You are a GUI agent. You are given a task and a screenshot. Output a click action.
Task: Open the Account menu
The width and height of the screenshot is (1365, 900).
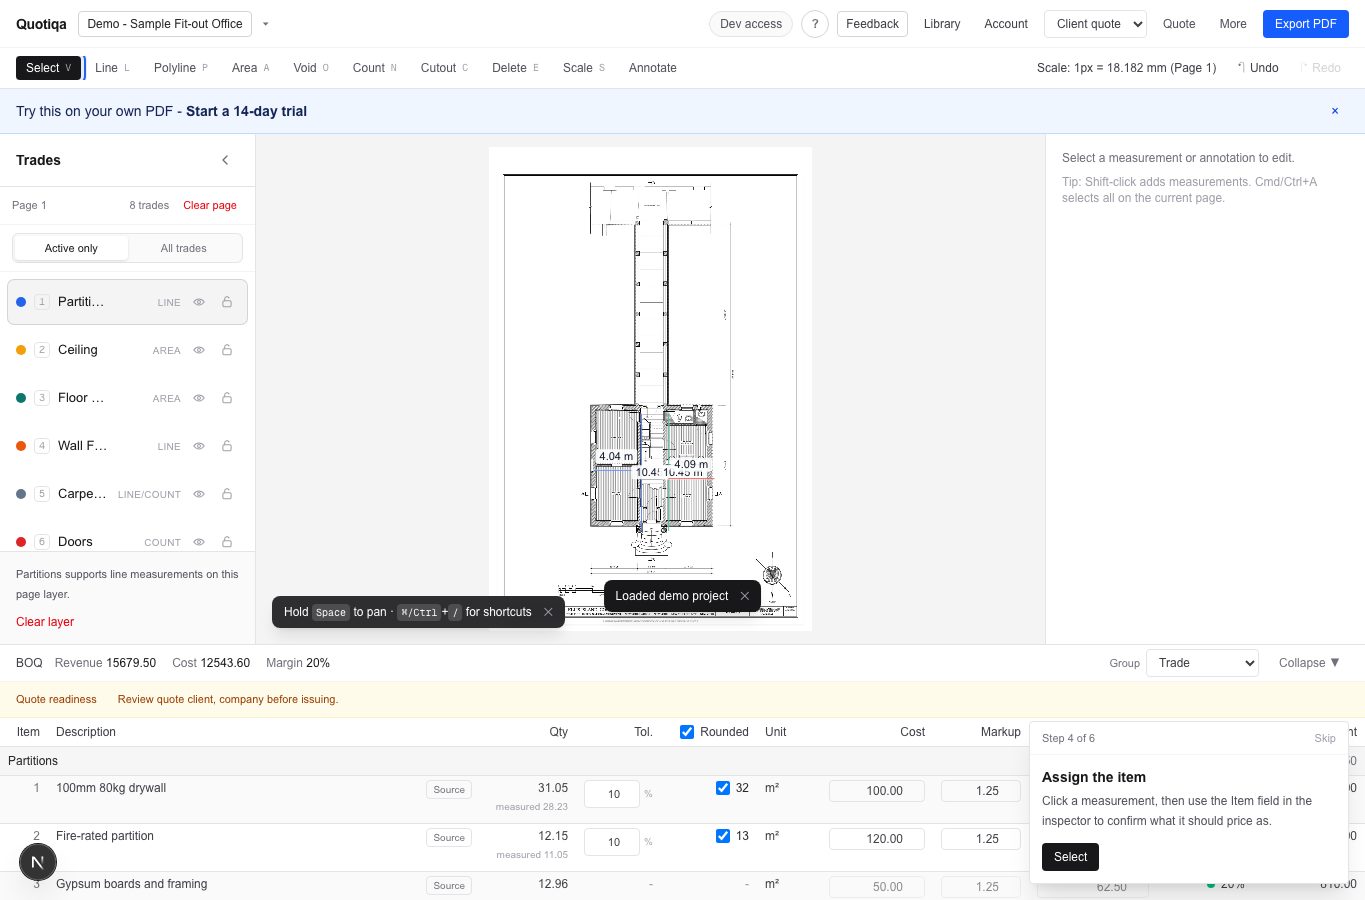[x=1006, y=24]
